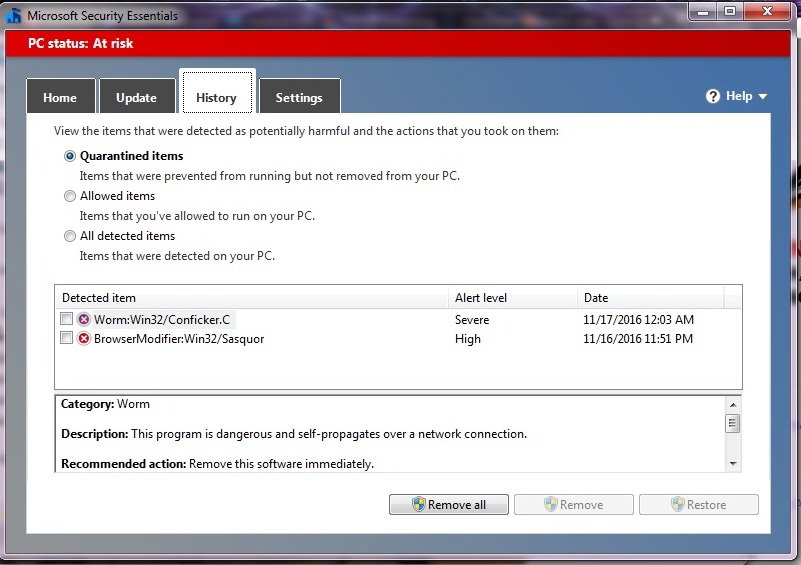The width and height of the screenshot is (801, 565).
Task: Select the Worm:Win32/Conficker.C row name
Action: click(162, 320)
